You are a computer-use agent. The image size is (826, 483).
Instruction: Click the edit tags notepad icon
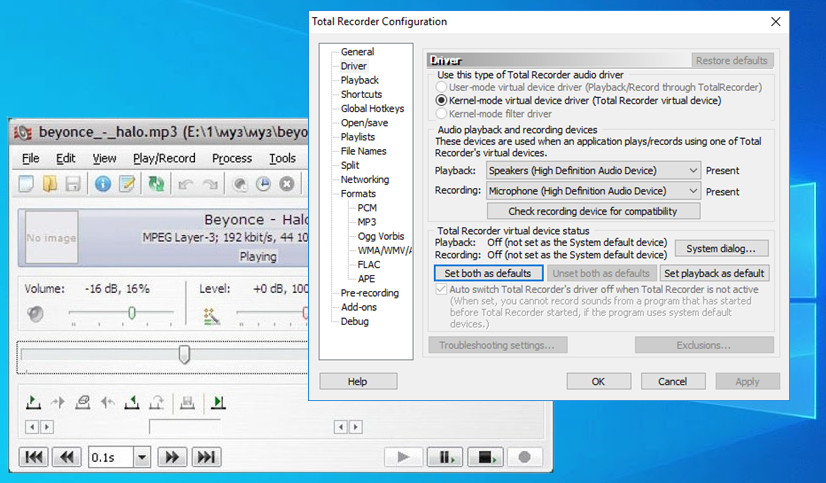click(x=127, y=184)
